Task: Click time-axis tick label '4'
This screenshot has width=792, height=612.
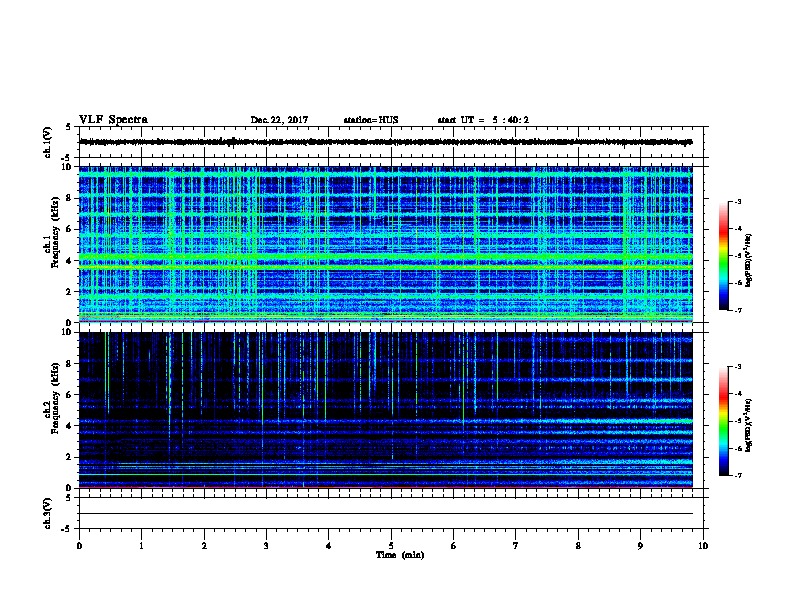Action: [329, 545]
